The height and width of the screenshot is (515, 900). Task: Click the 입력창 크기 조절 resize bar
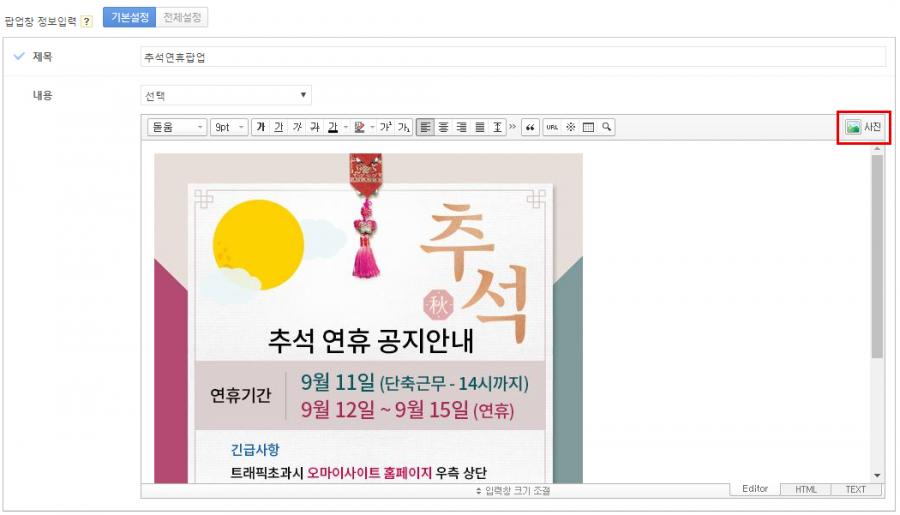(512, 491)
